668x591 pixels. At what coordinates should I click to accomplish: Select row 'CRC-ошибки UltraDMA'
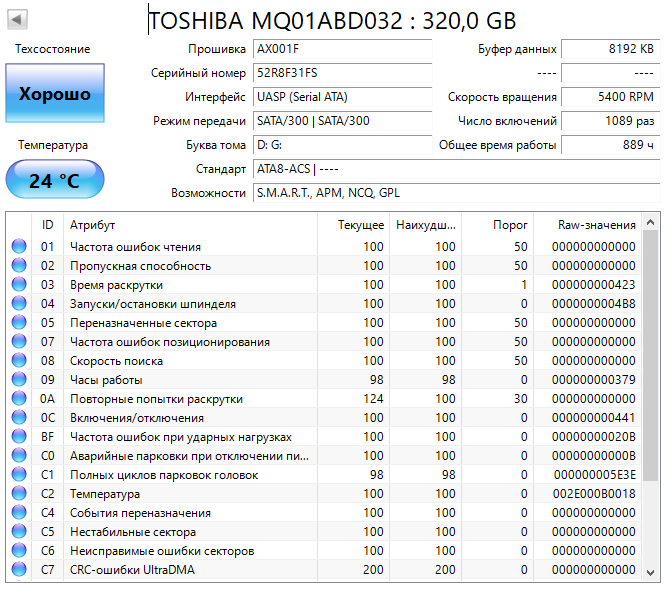[324, 570]
